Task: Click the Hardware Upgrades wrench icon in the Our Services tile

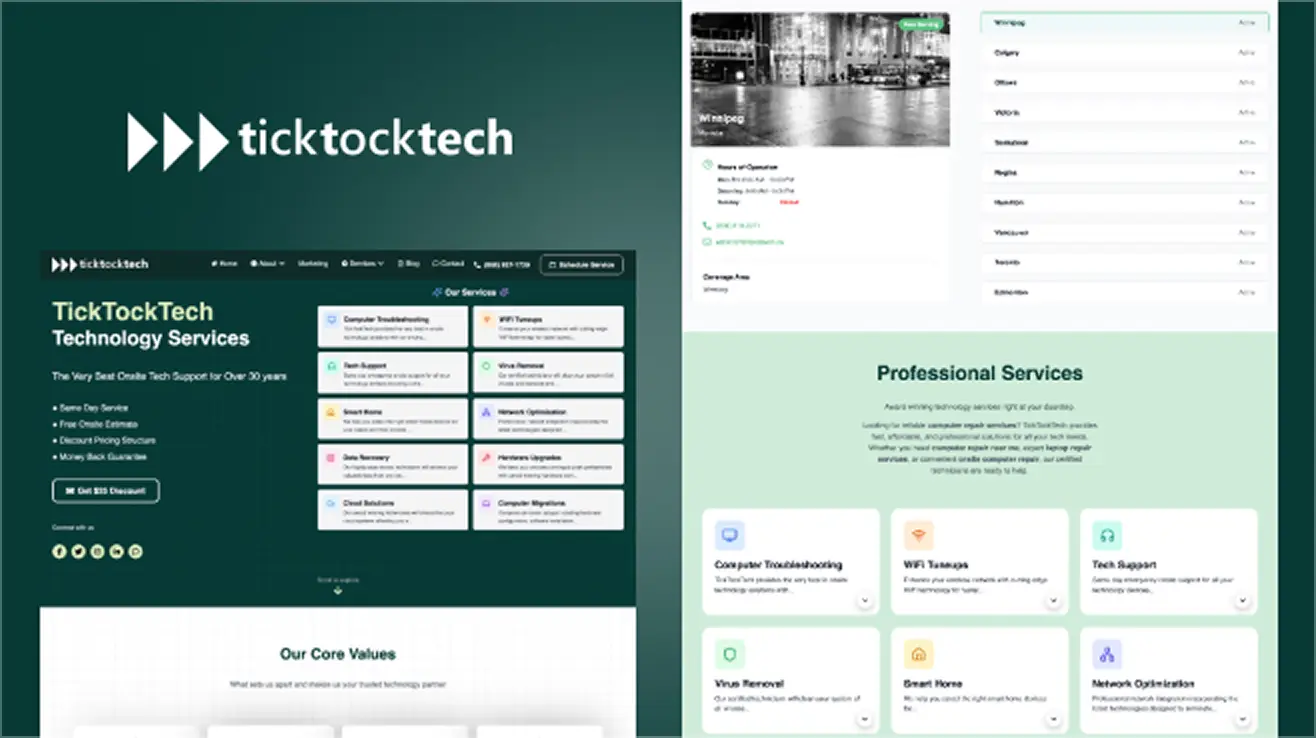Action: point(487,459)
